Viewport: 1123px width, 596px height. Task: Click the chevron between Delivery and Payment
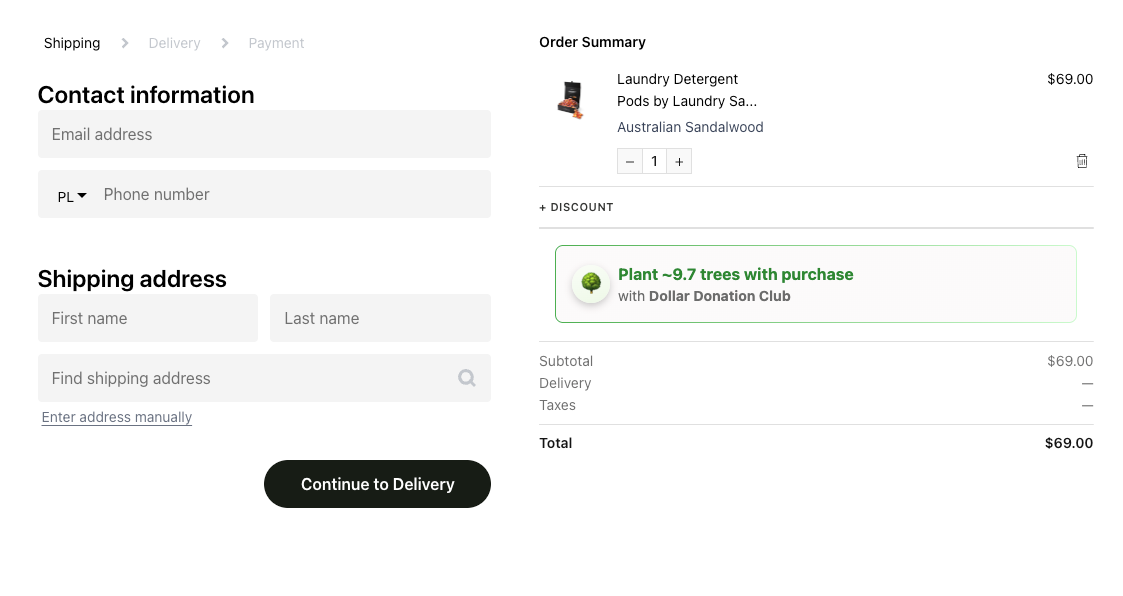coord(225,43)
